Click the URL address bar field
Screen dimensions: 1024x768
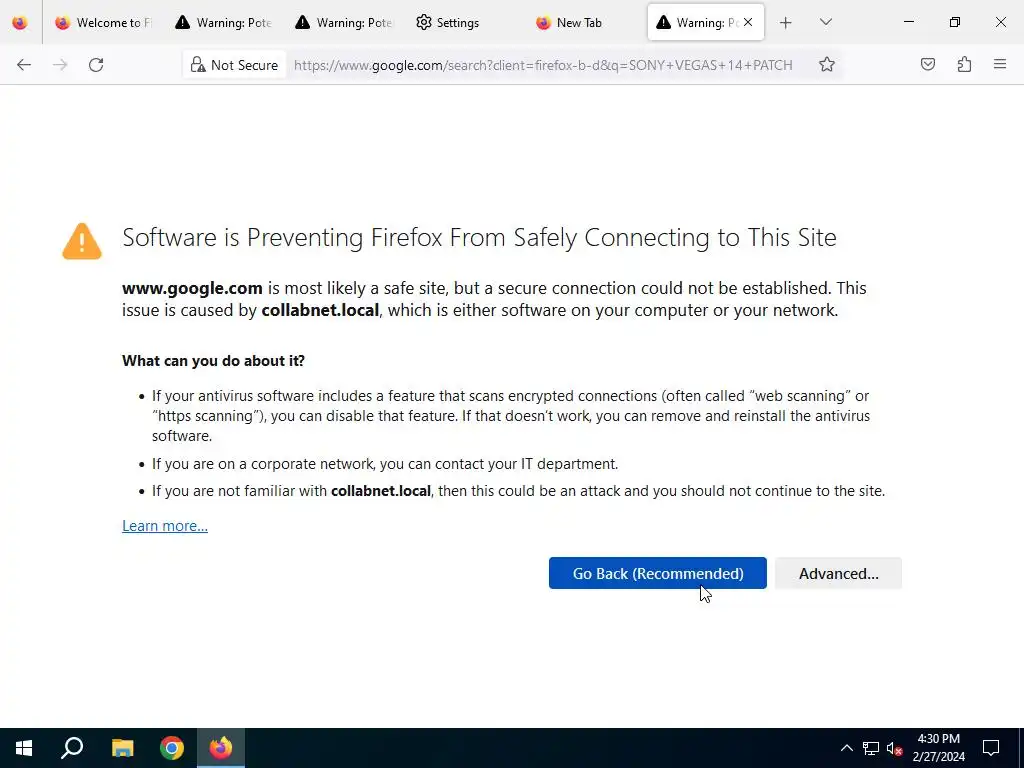coord(545,65)
